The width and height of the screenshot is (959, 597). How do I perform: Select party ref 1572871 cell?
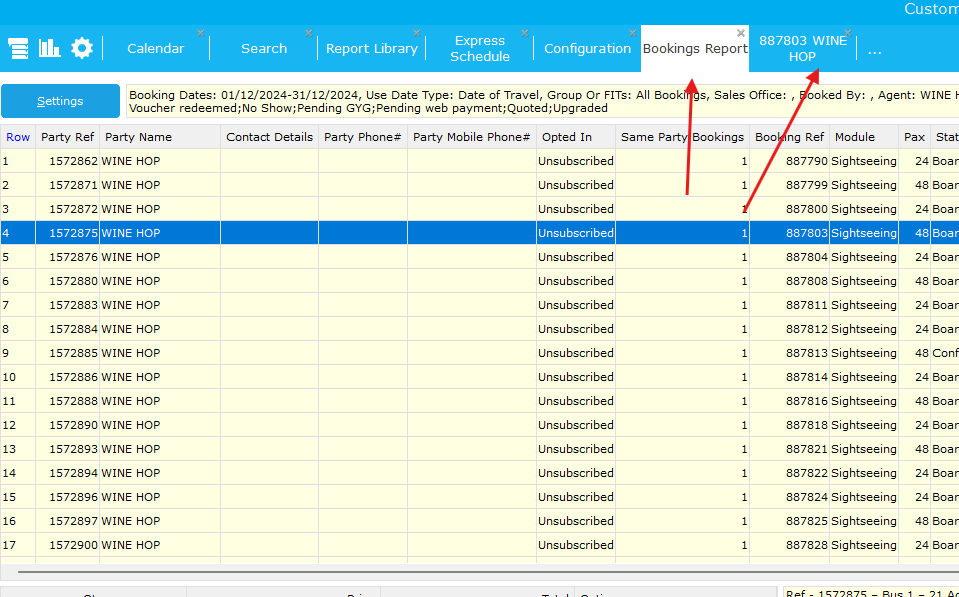[x=67, y=185]
